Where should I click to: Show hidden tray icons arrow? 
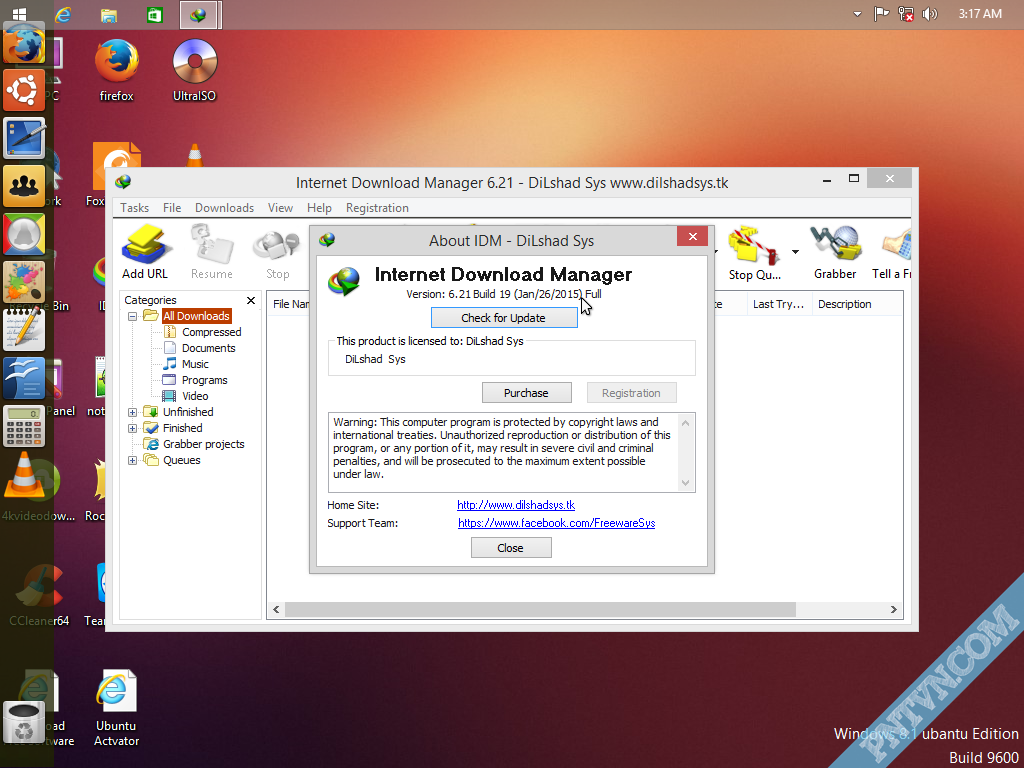[x=857, y=14]
